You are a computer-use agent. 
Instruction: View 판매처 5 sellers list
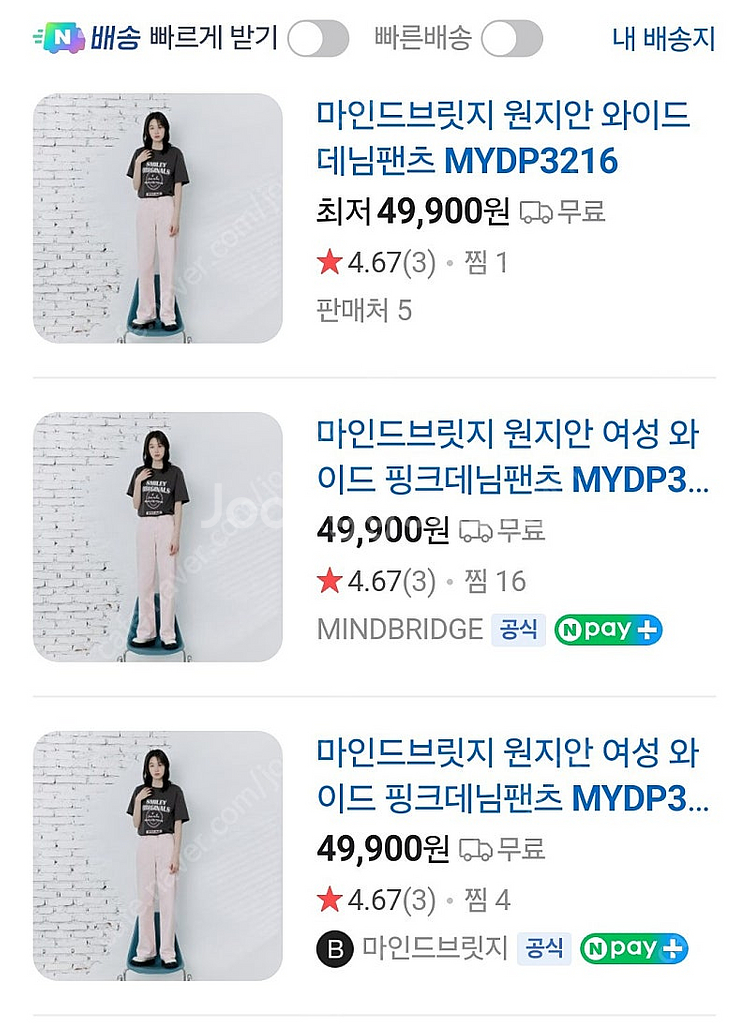364,310
